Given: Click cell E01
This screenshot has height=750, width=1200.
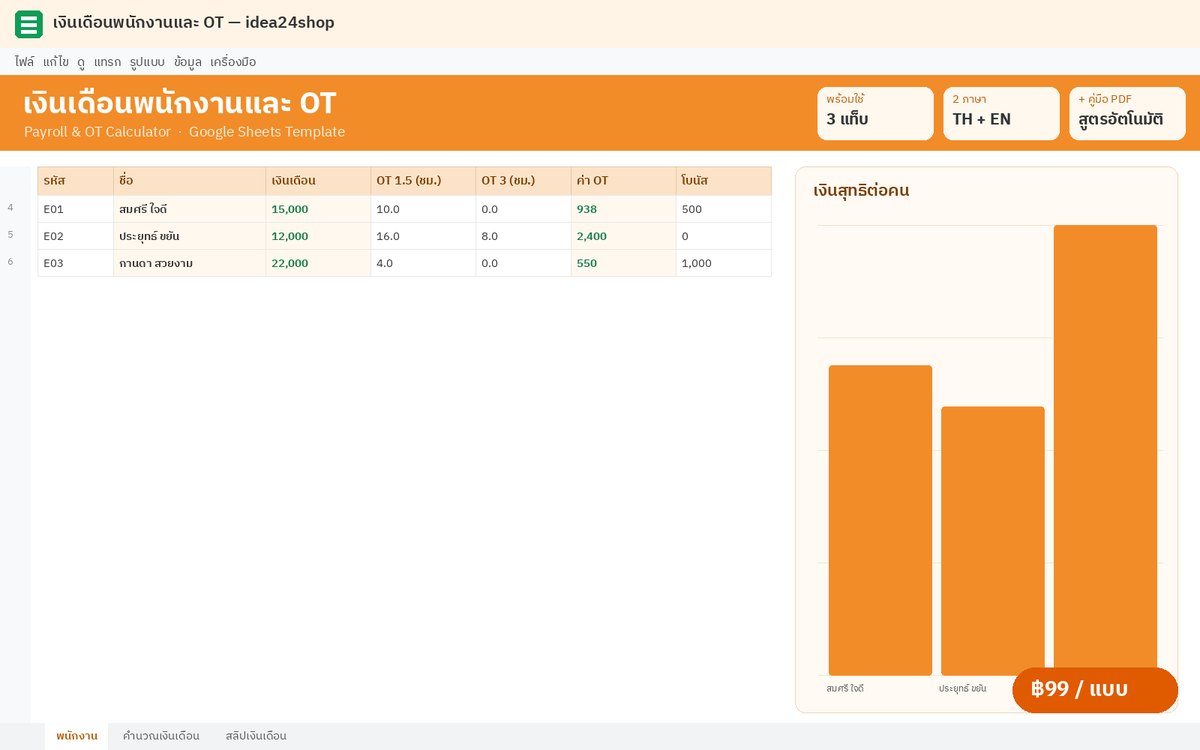Looking at the screenshot, I should [76, 209].
